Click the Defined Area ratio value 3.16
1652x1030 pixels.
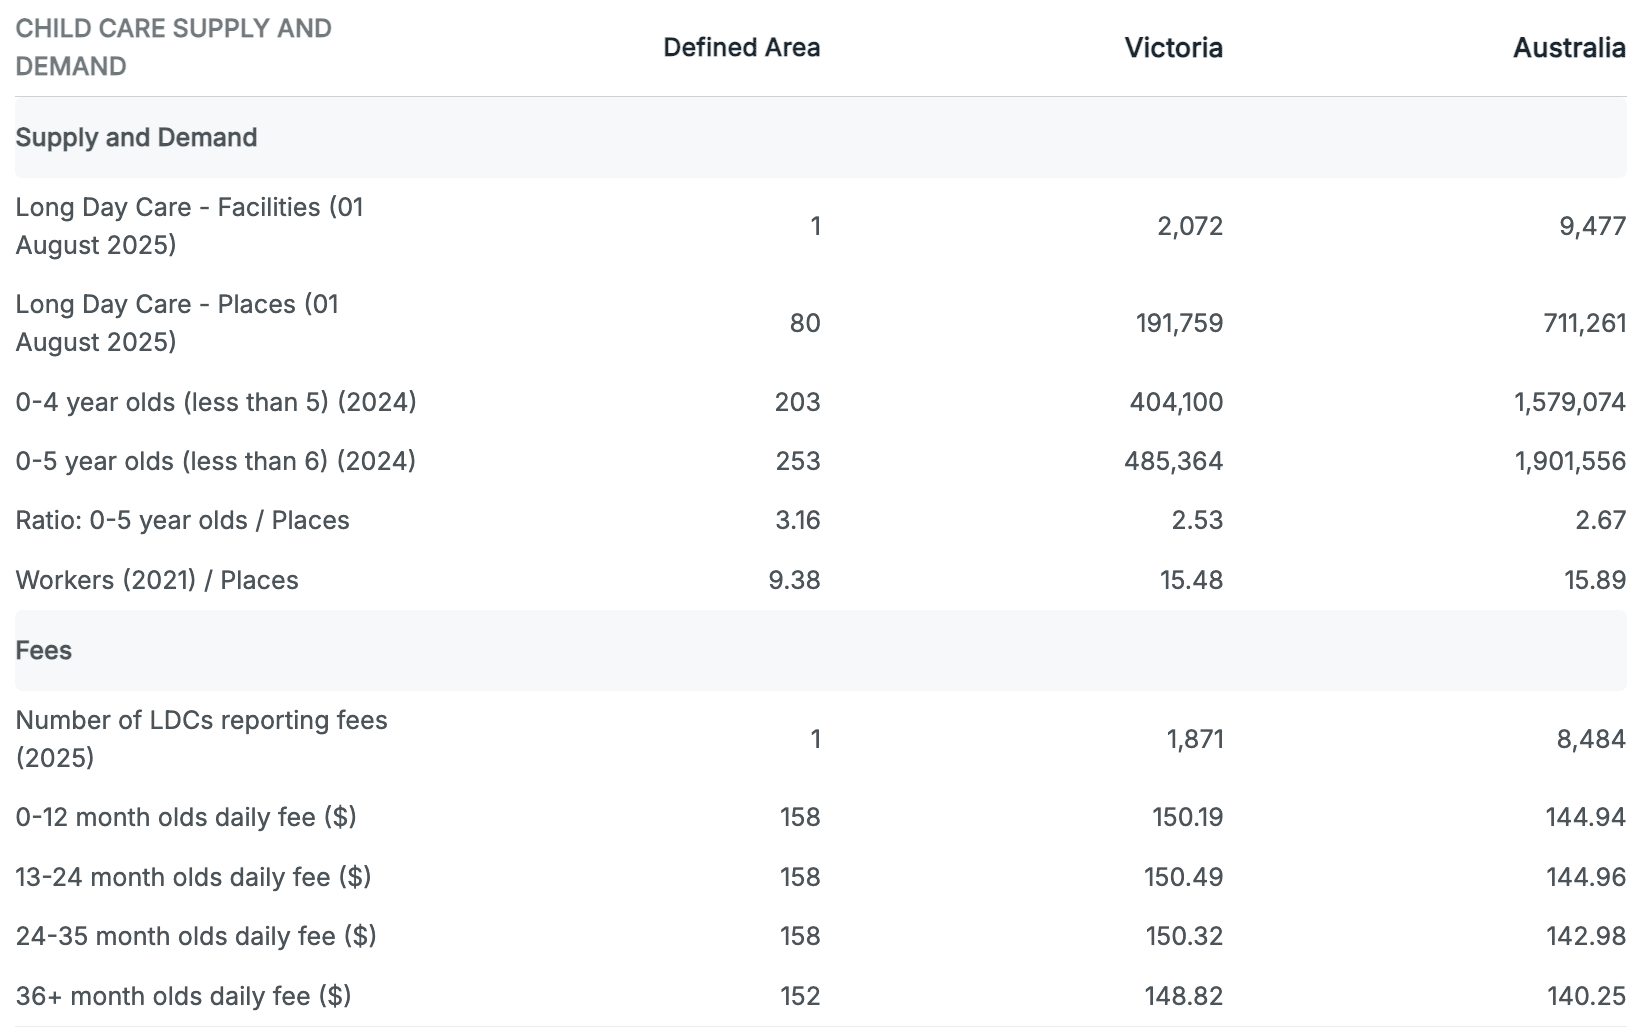(x=797, y=520)
